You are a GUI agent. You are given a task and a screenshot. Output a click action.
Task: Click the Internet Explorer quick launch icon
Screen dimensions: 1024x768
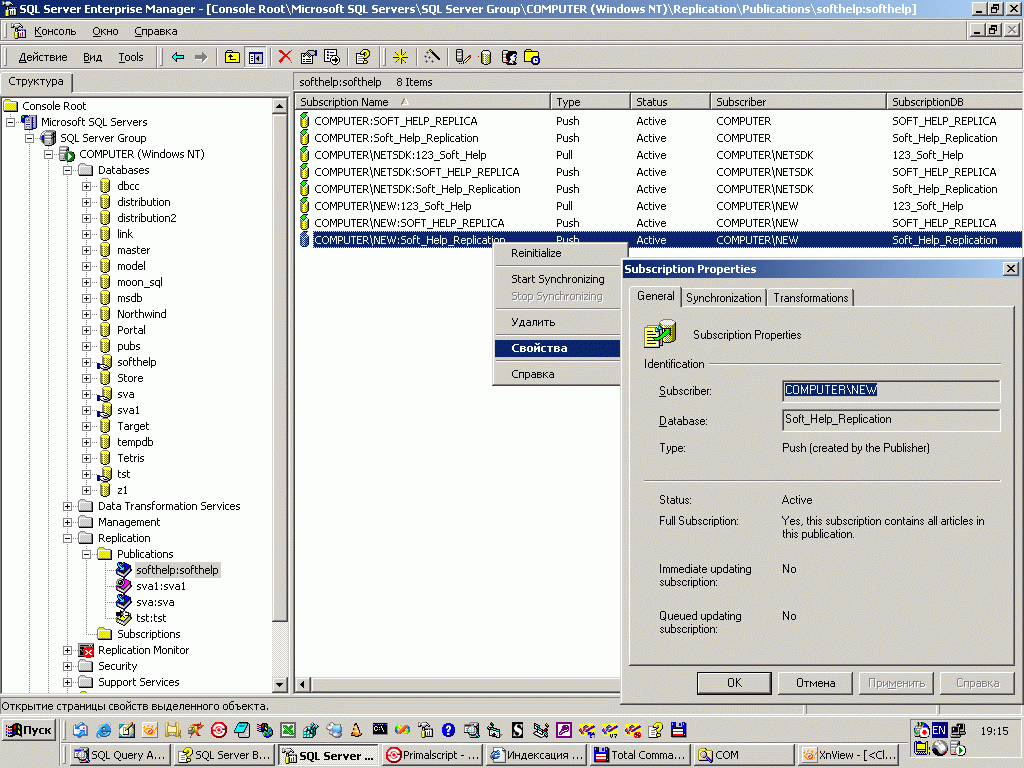103,730
